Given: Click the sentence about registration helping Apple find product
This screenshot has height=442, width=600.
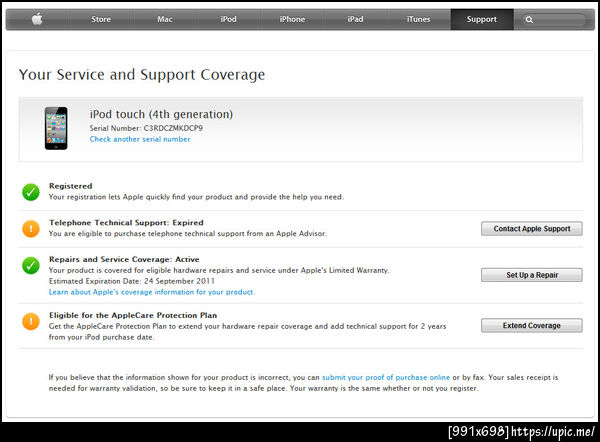Looking at the screenshot, I should 196,197.
